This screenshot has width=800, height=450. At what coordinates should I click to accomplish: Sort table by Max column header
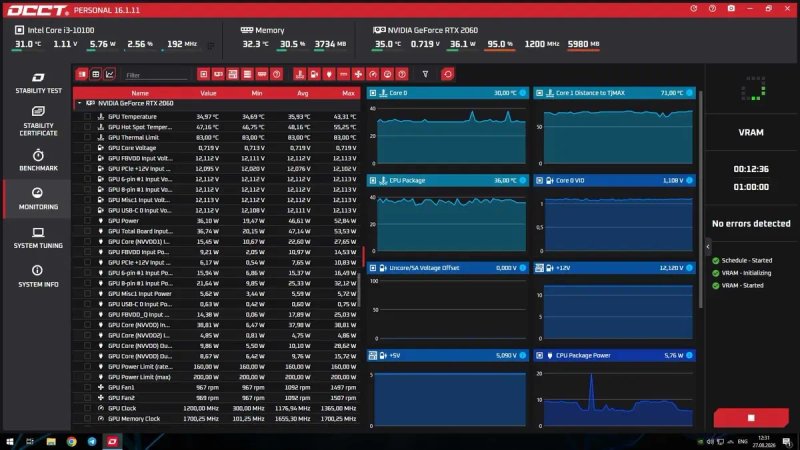click(x=348, y=93)
